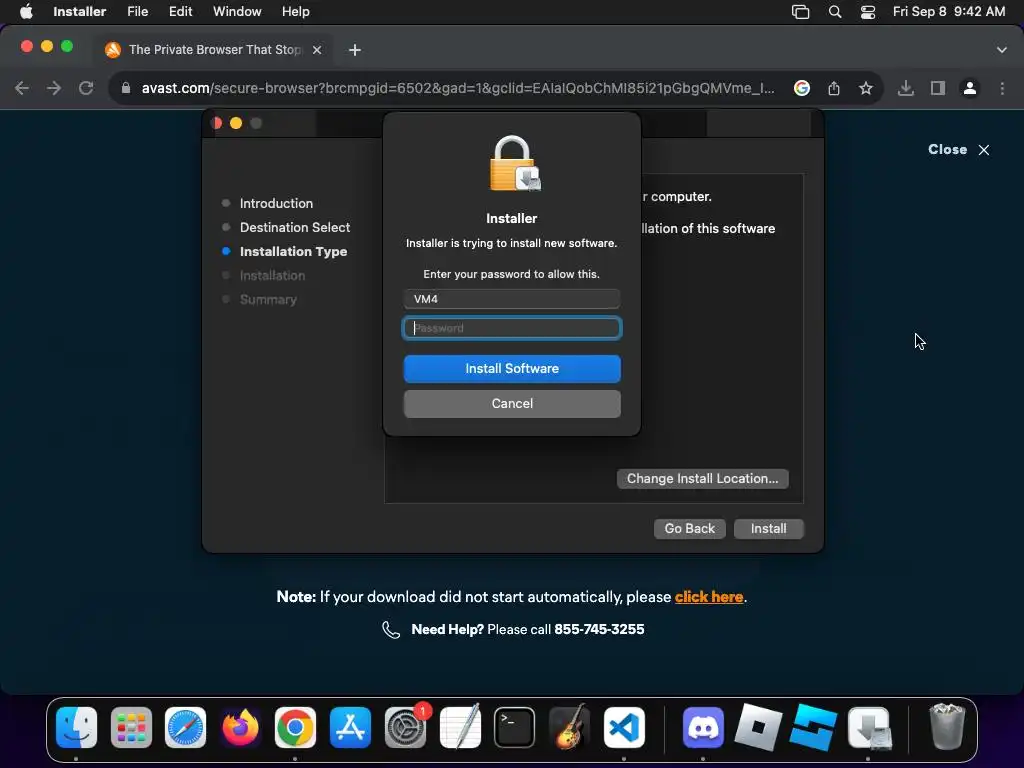Open the App Store dock icon
The width and height of the screenshot is (1024, 768).
(350, 727)
